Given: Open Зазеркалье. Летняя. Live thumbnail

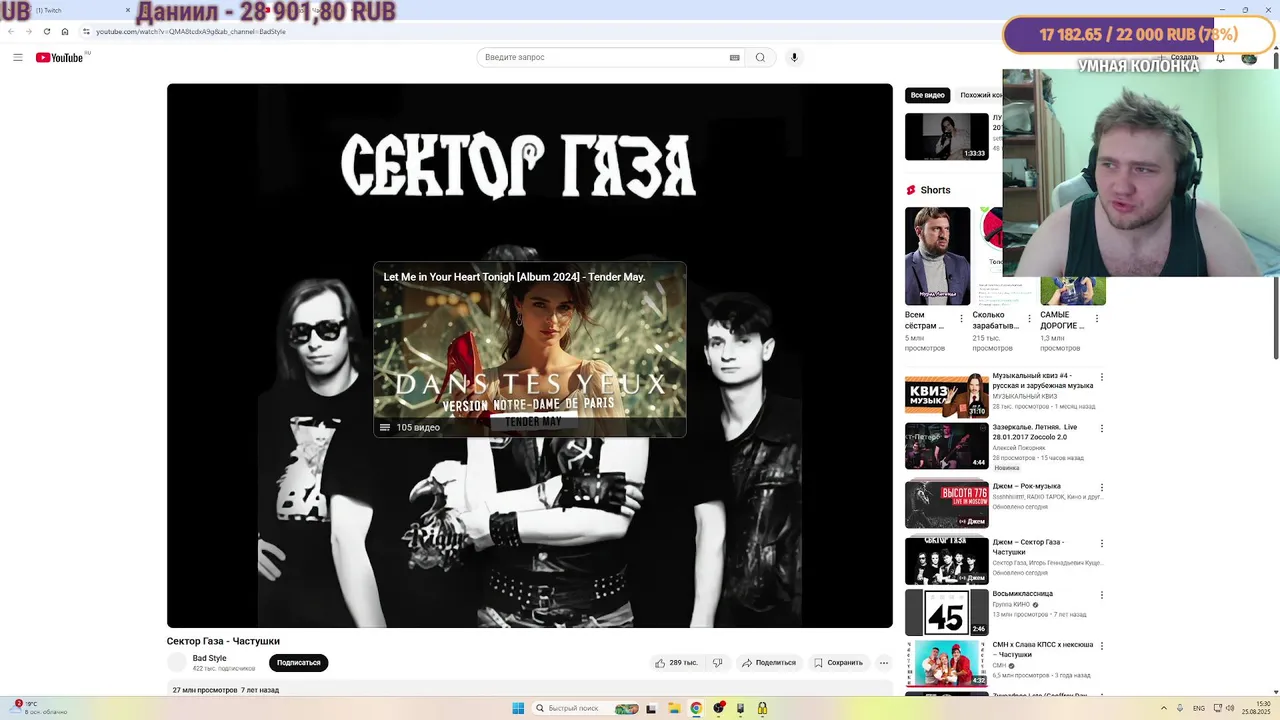Looking at the screenshot, I should 946,446.
